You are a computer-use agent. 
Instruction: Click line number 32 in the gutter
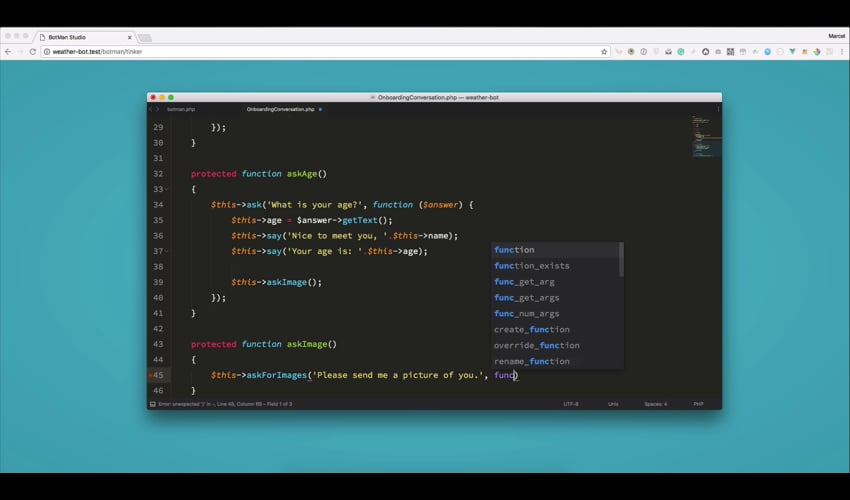(158, 174)
